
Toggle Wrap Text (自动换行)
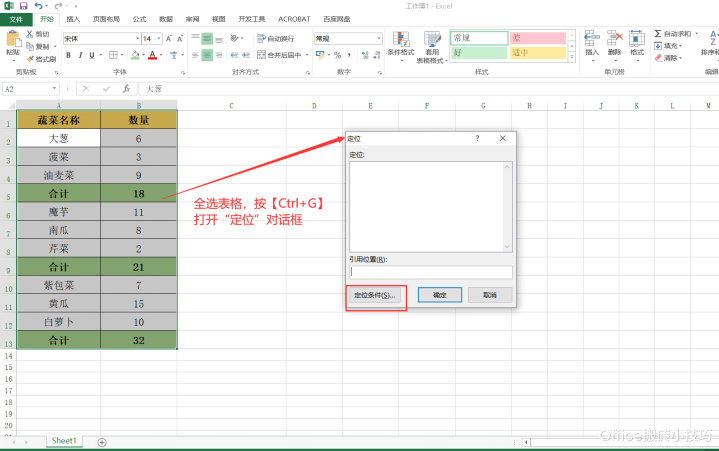(x=276, y=38)
